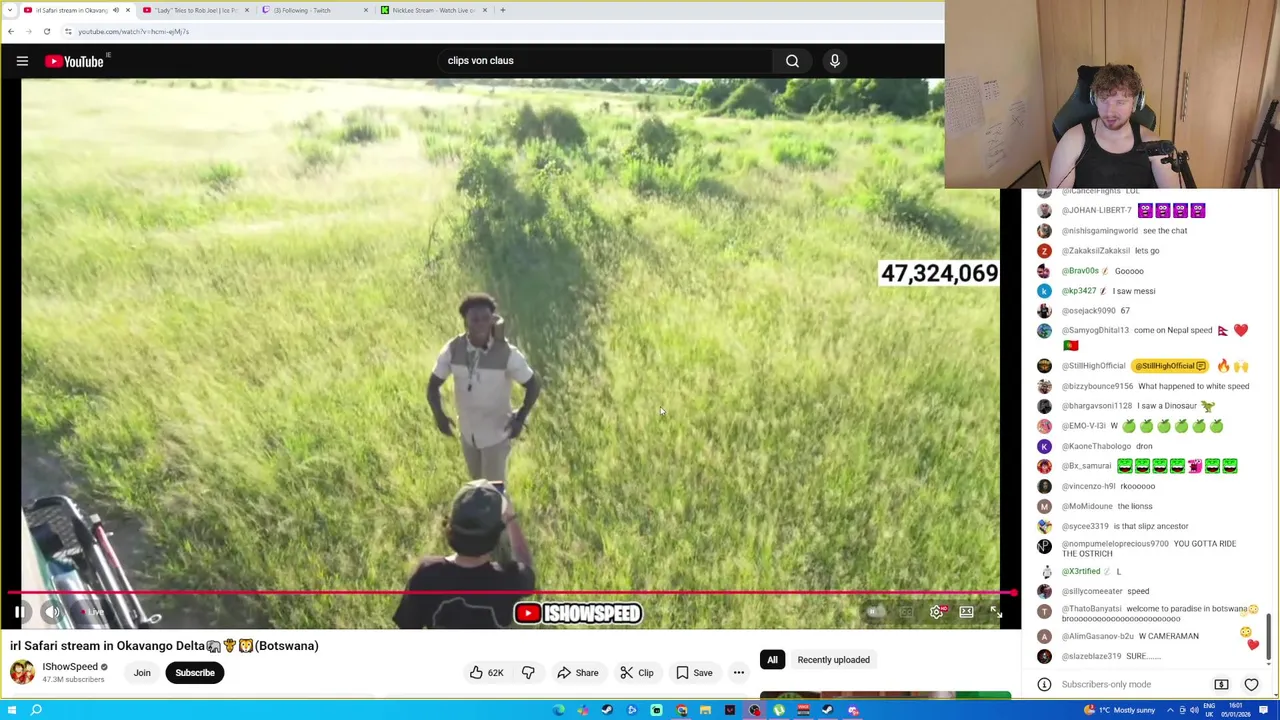
Task: Go back in the browser
Action: 10,31
